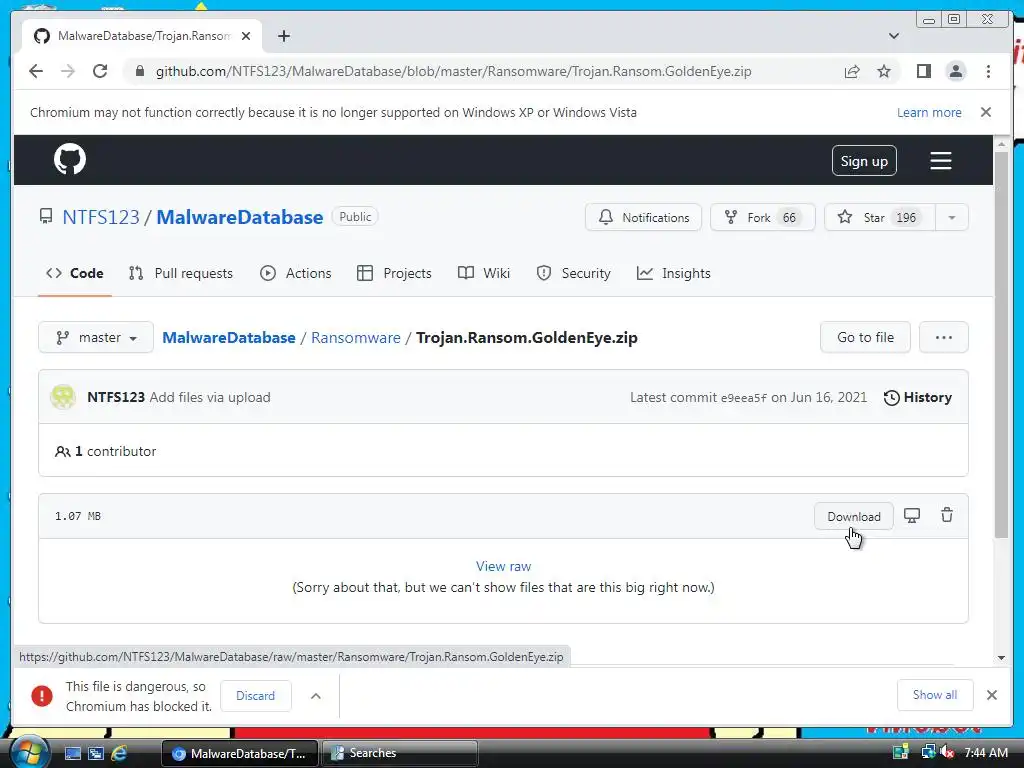Screen dimensions: 1024x768
Task: Click MalwareDatabase in the file breadcrumb
Action: [229, 338]
